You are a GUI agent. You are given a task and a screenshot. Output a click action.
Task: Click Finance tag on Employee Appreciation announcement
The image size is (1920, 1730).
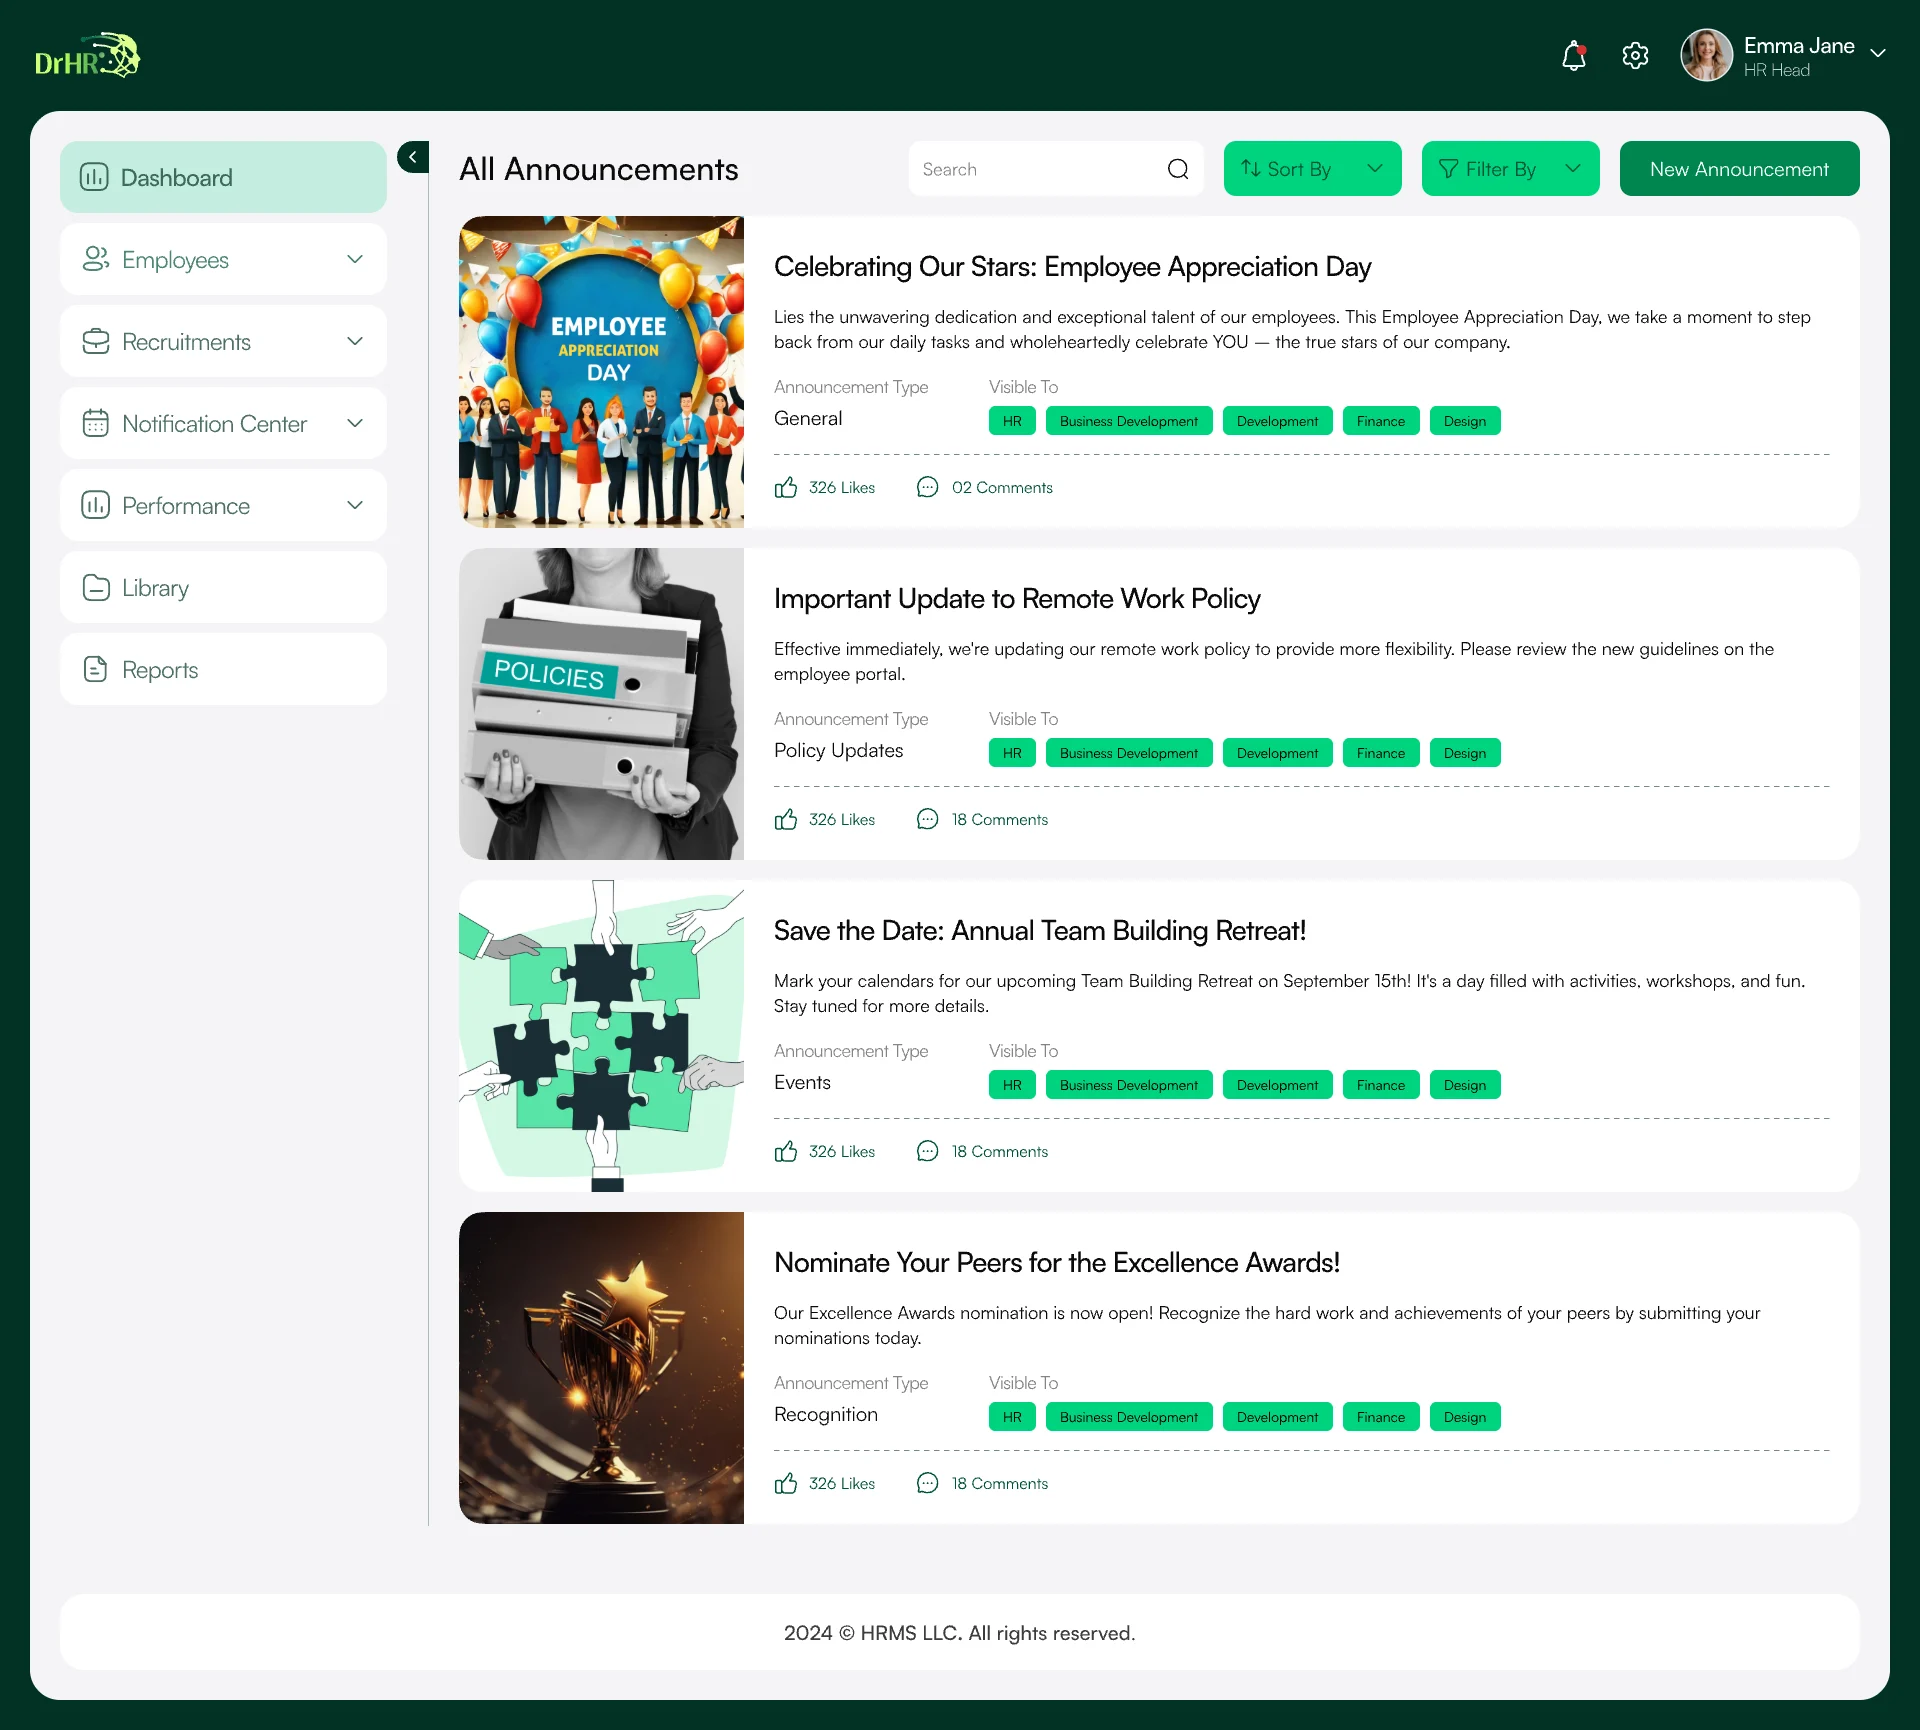coord(1380,421)
